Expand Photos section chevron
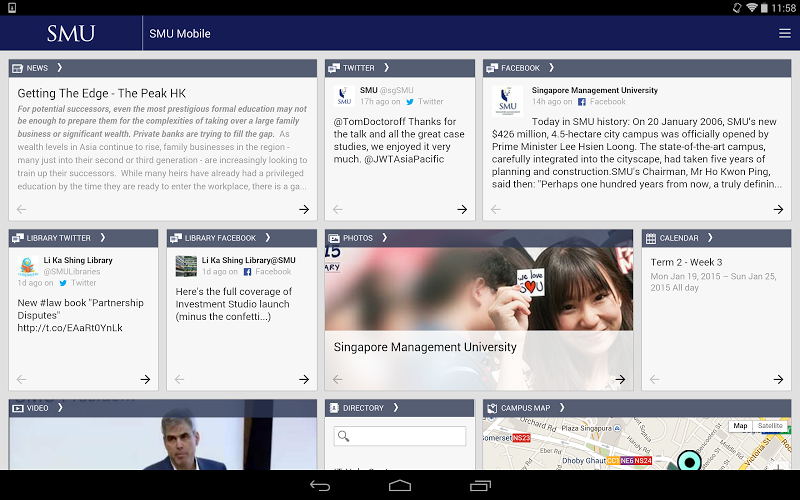 pos(385,237)
